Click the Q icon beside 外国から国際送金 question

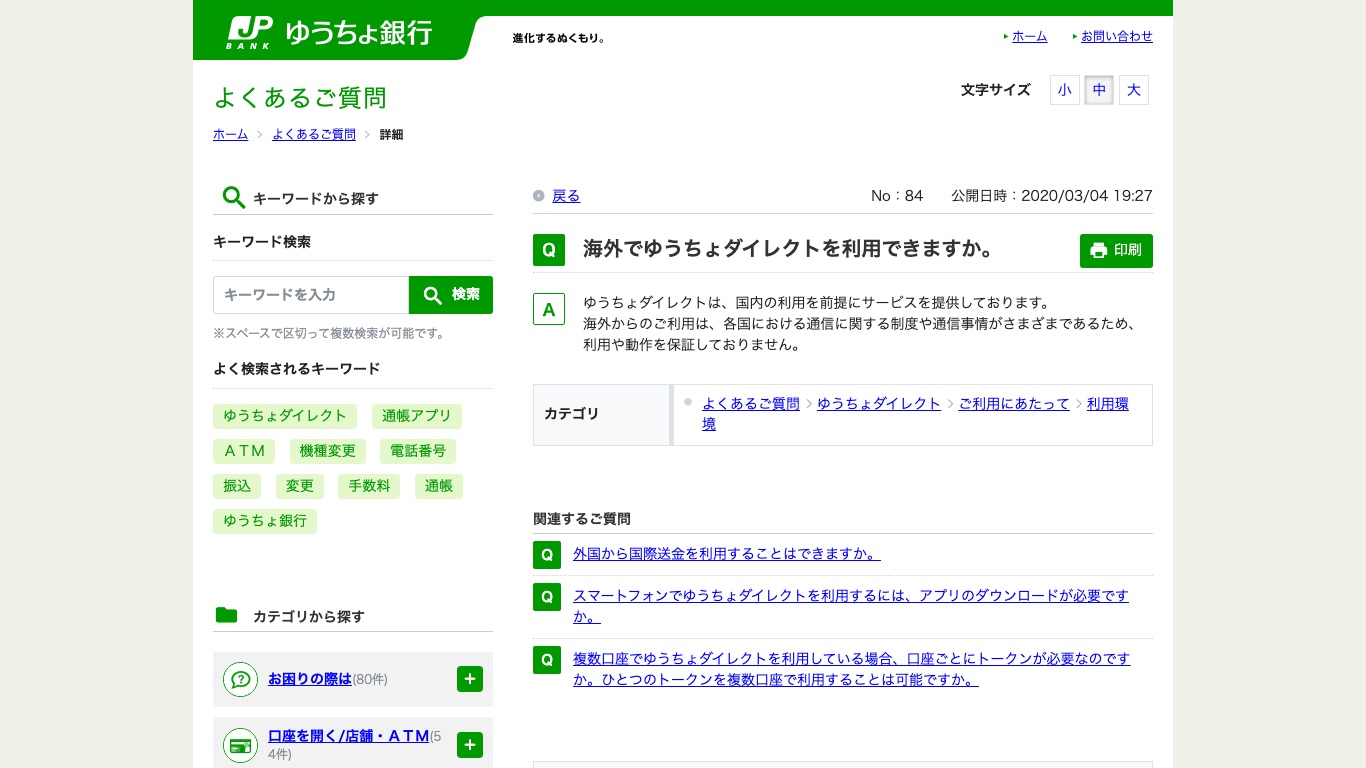tap(547, 555)
